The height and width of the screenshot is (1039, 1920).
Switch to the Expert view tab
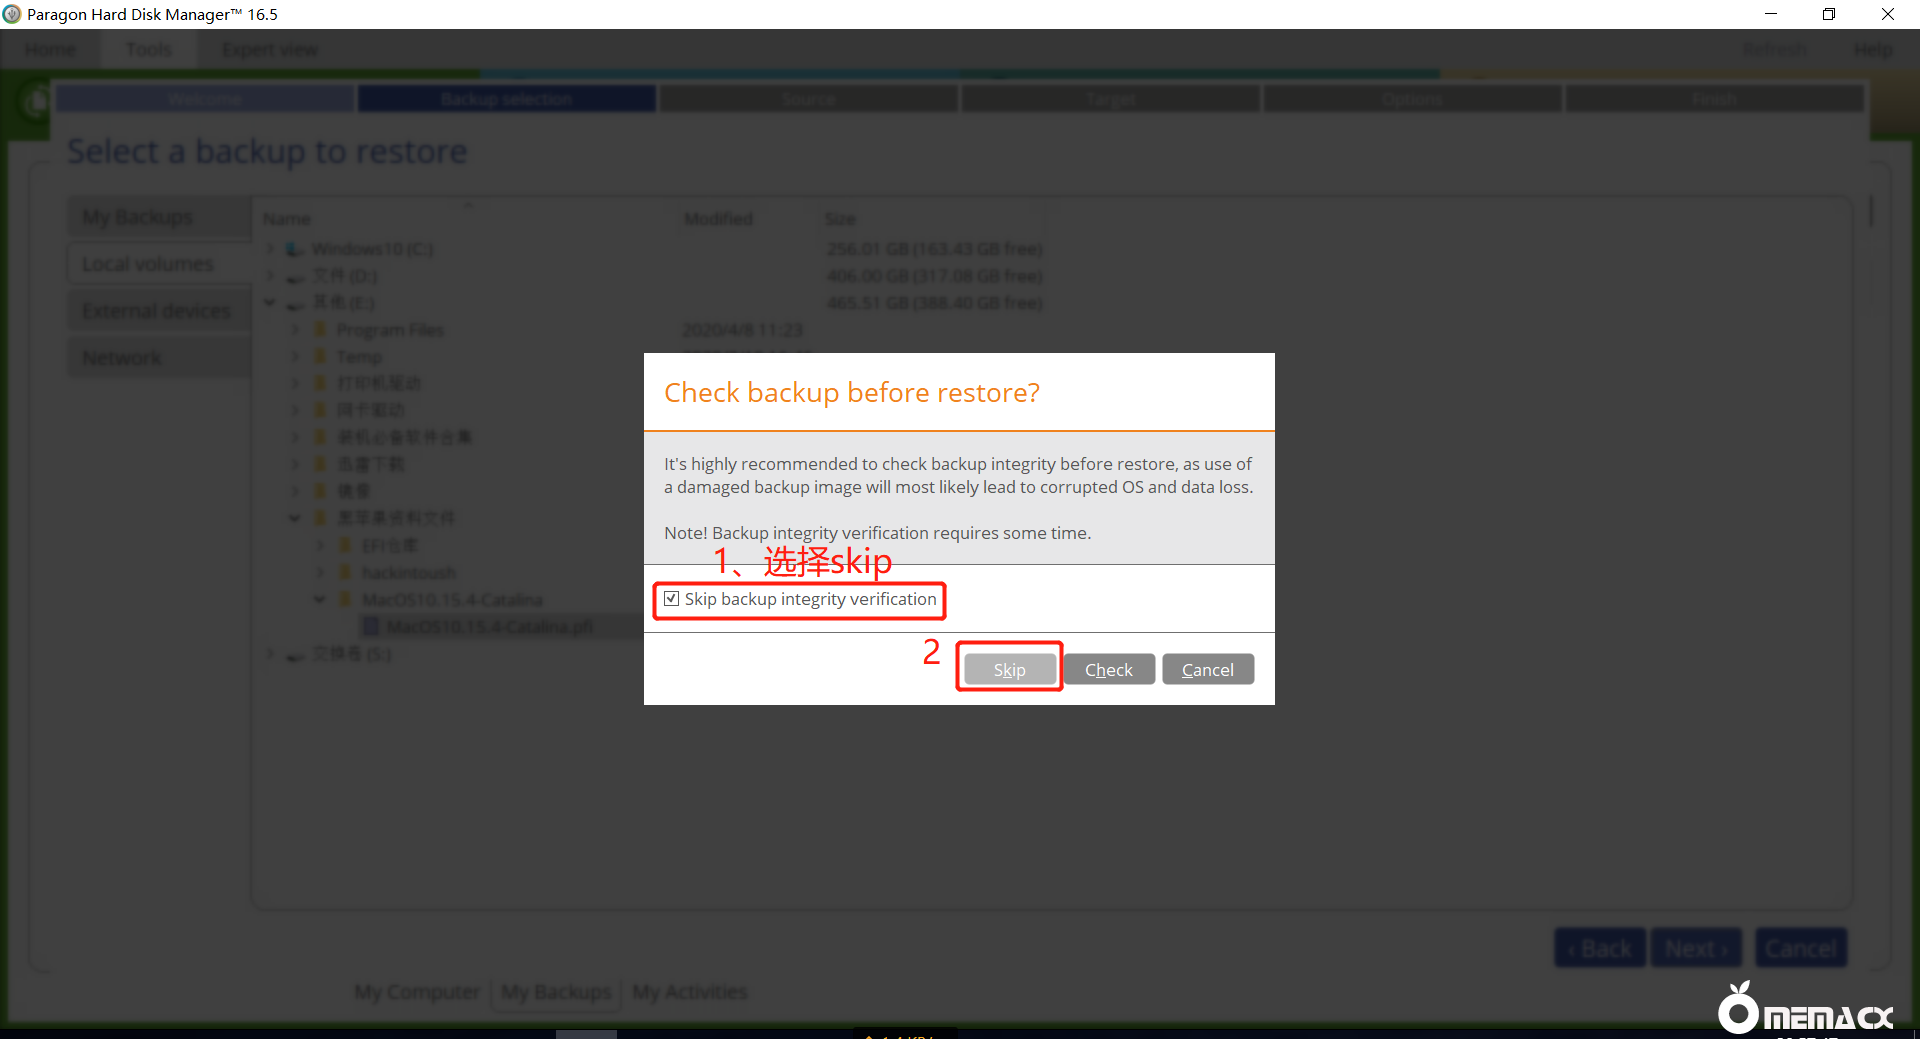[x=269, y=50]
